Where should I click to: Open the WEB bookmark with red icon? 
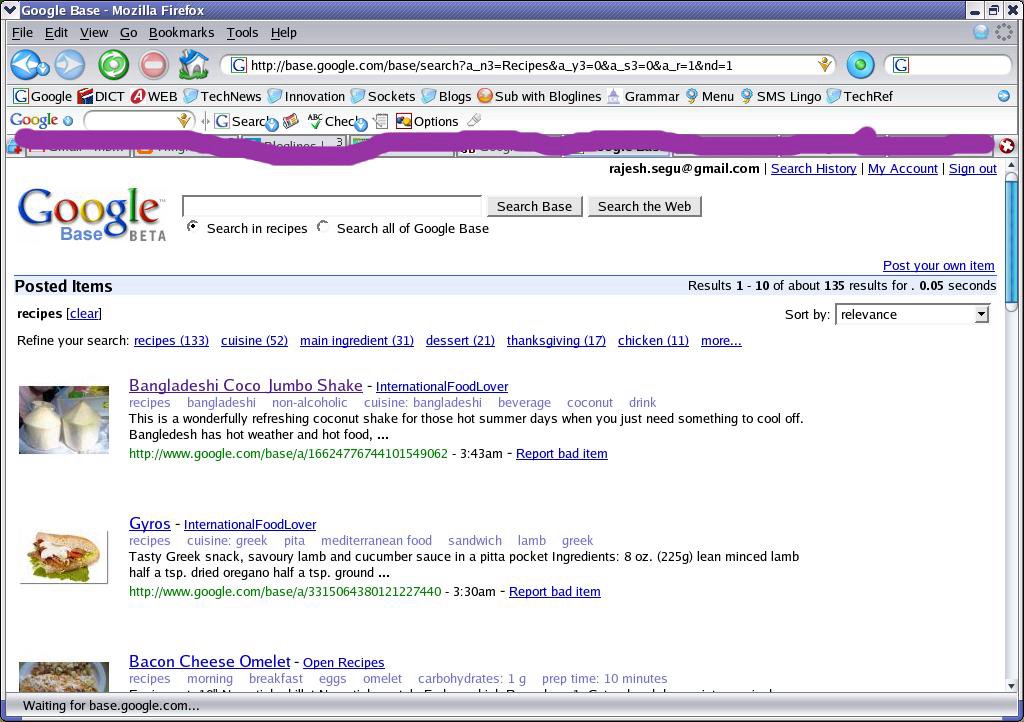154,96
